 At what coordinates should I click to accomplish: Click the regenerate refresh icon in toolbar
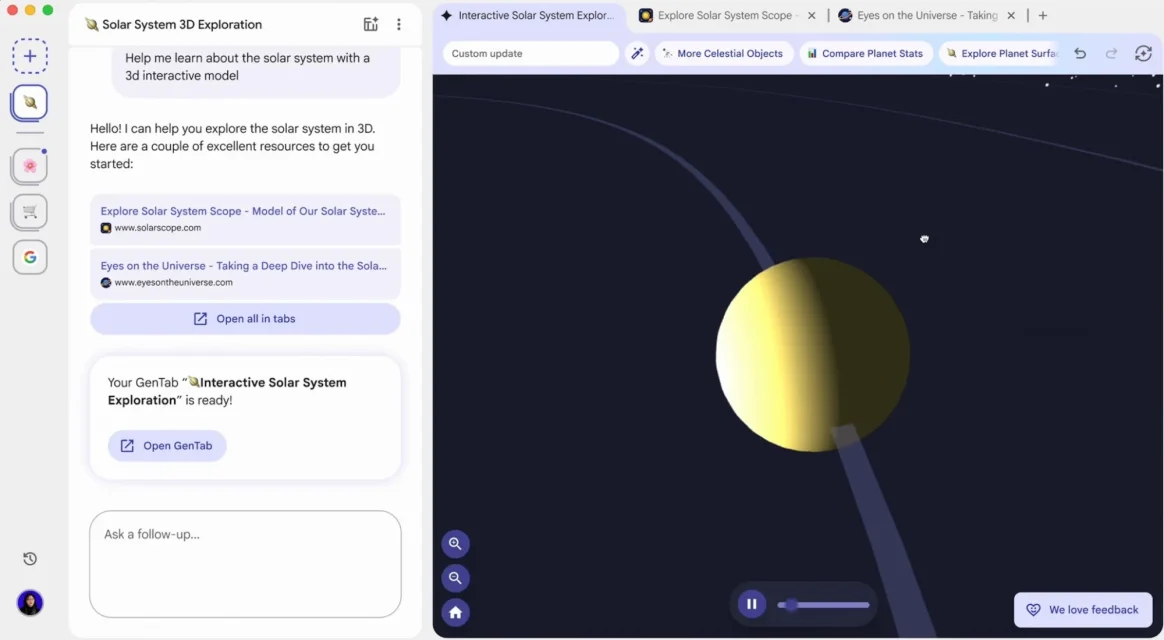point(1143,54)
